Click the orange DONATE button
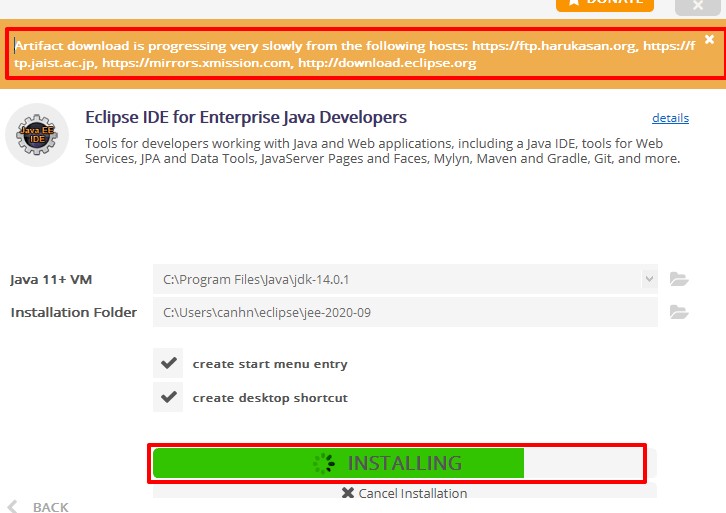Screen dimensions: 726x513 click(x=605, y=5)
